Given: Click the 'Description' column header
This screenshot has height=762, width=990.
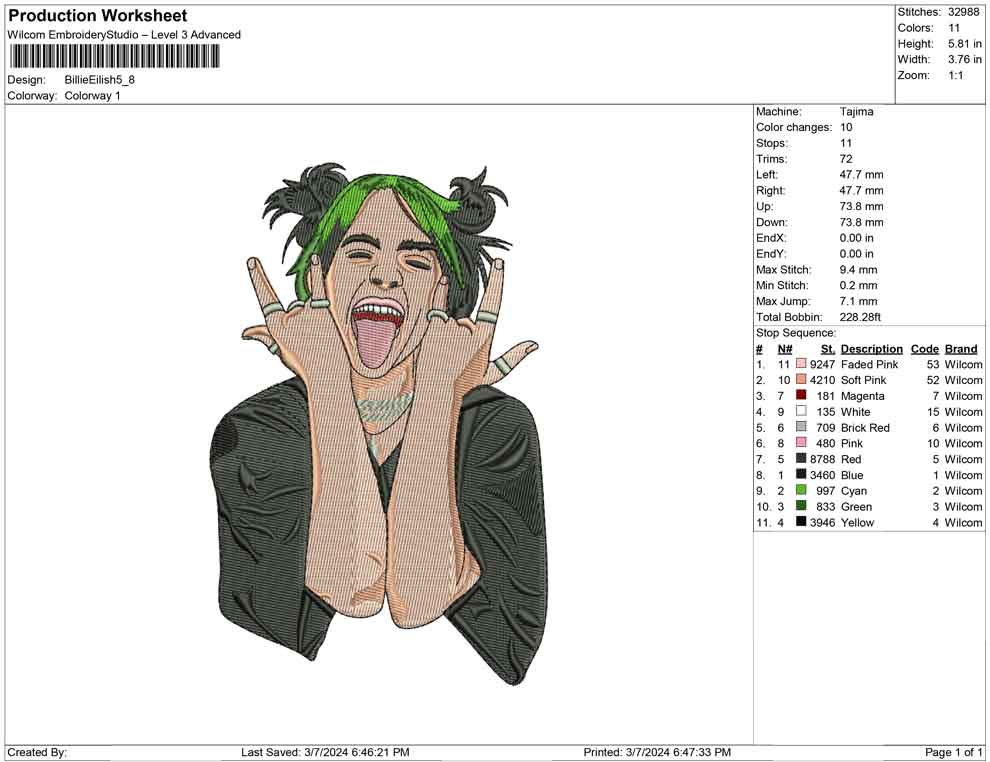Looking at the screenshot, I should click(872, 349).
